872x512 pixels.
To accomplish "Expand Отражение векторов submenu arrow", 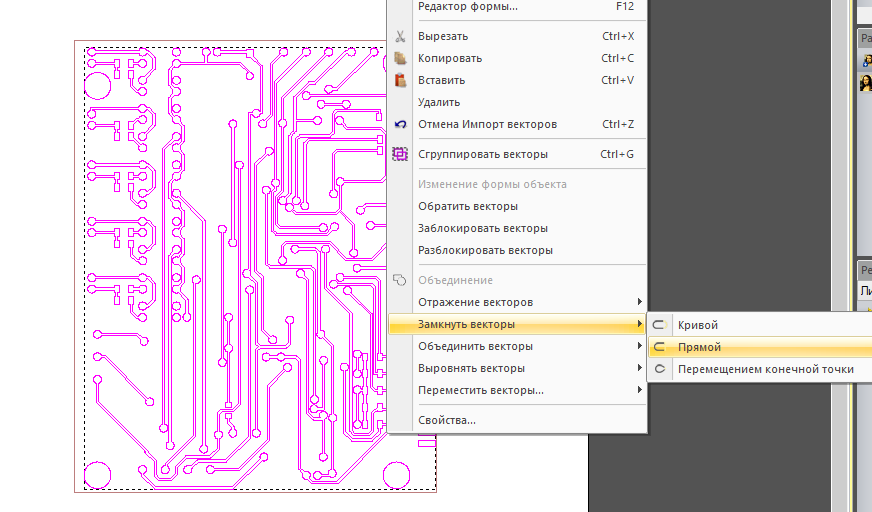I will (x=640, y=302).
